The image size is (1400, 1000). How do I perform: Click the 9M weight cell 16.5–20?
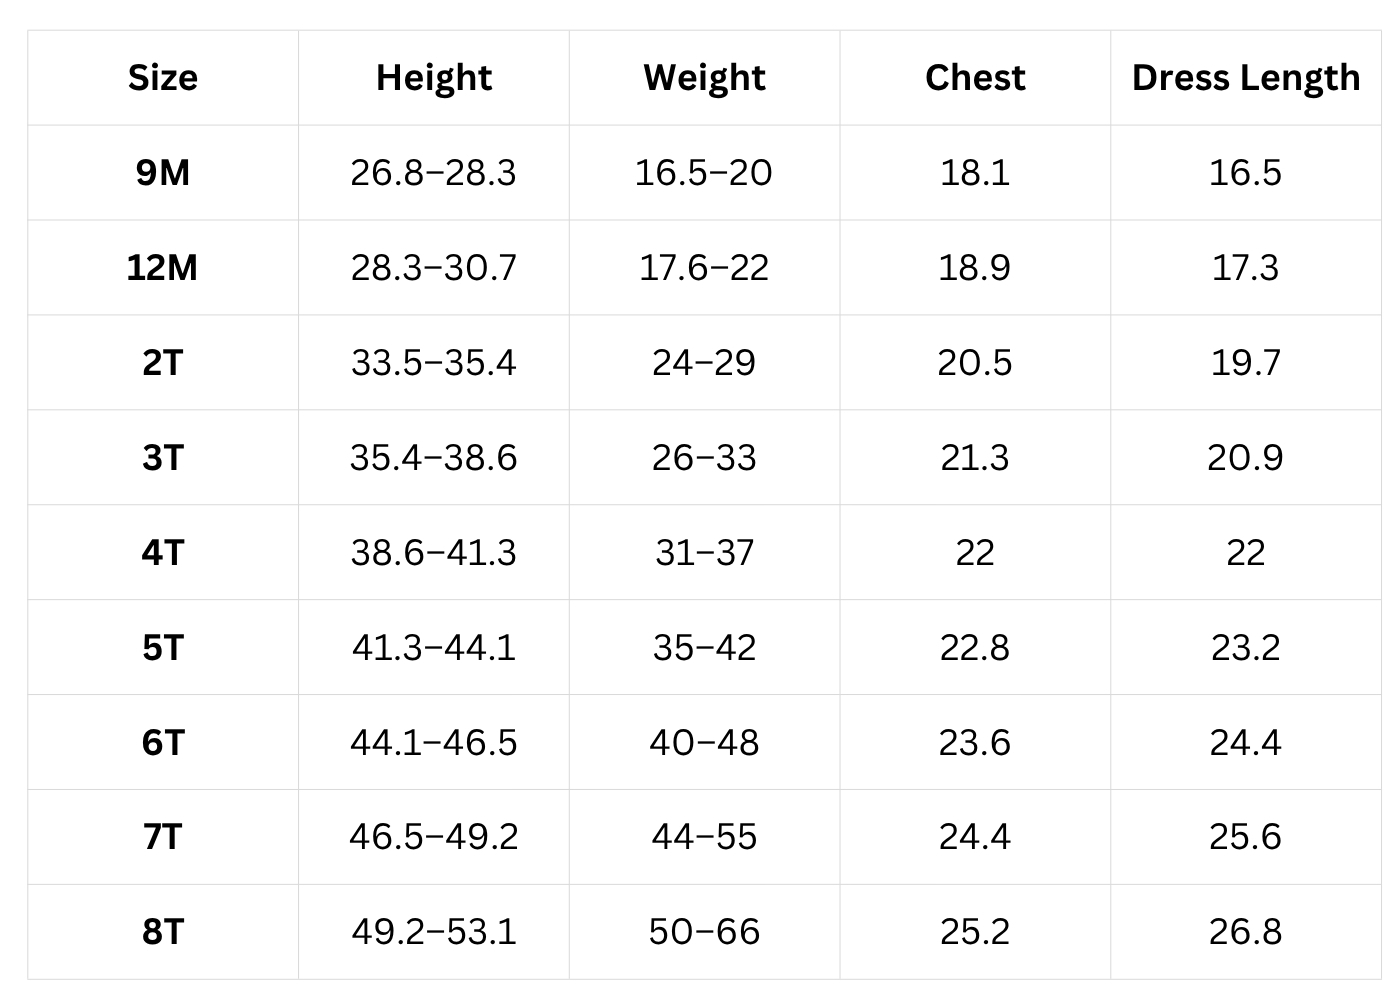(x=704, y=173)
